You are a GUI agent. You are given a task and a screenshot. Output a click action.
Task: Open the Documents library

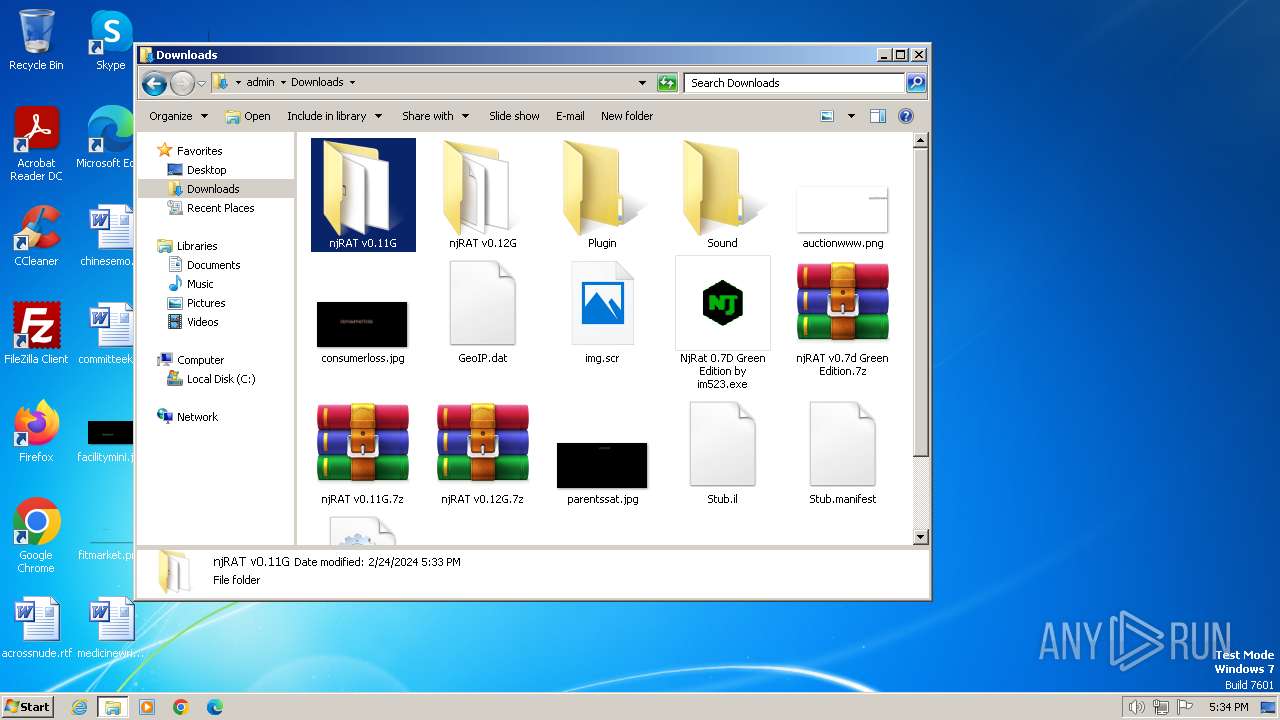[213, 265]
